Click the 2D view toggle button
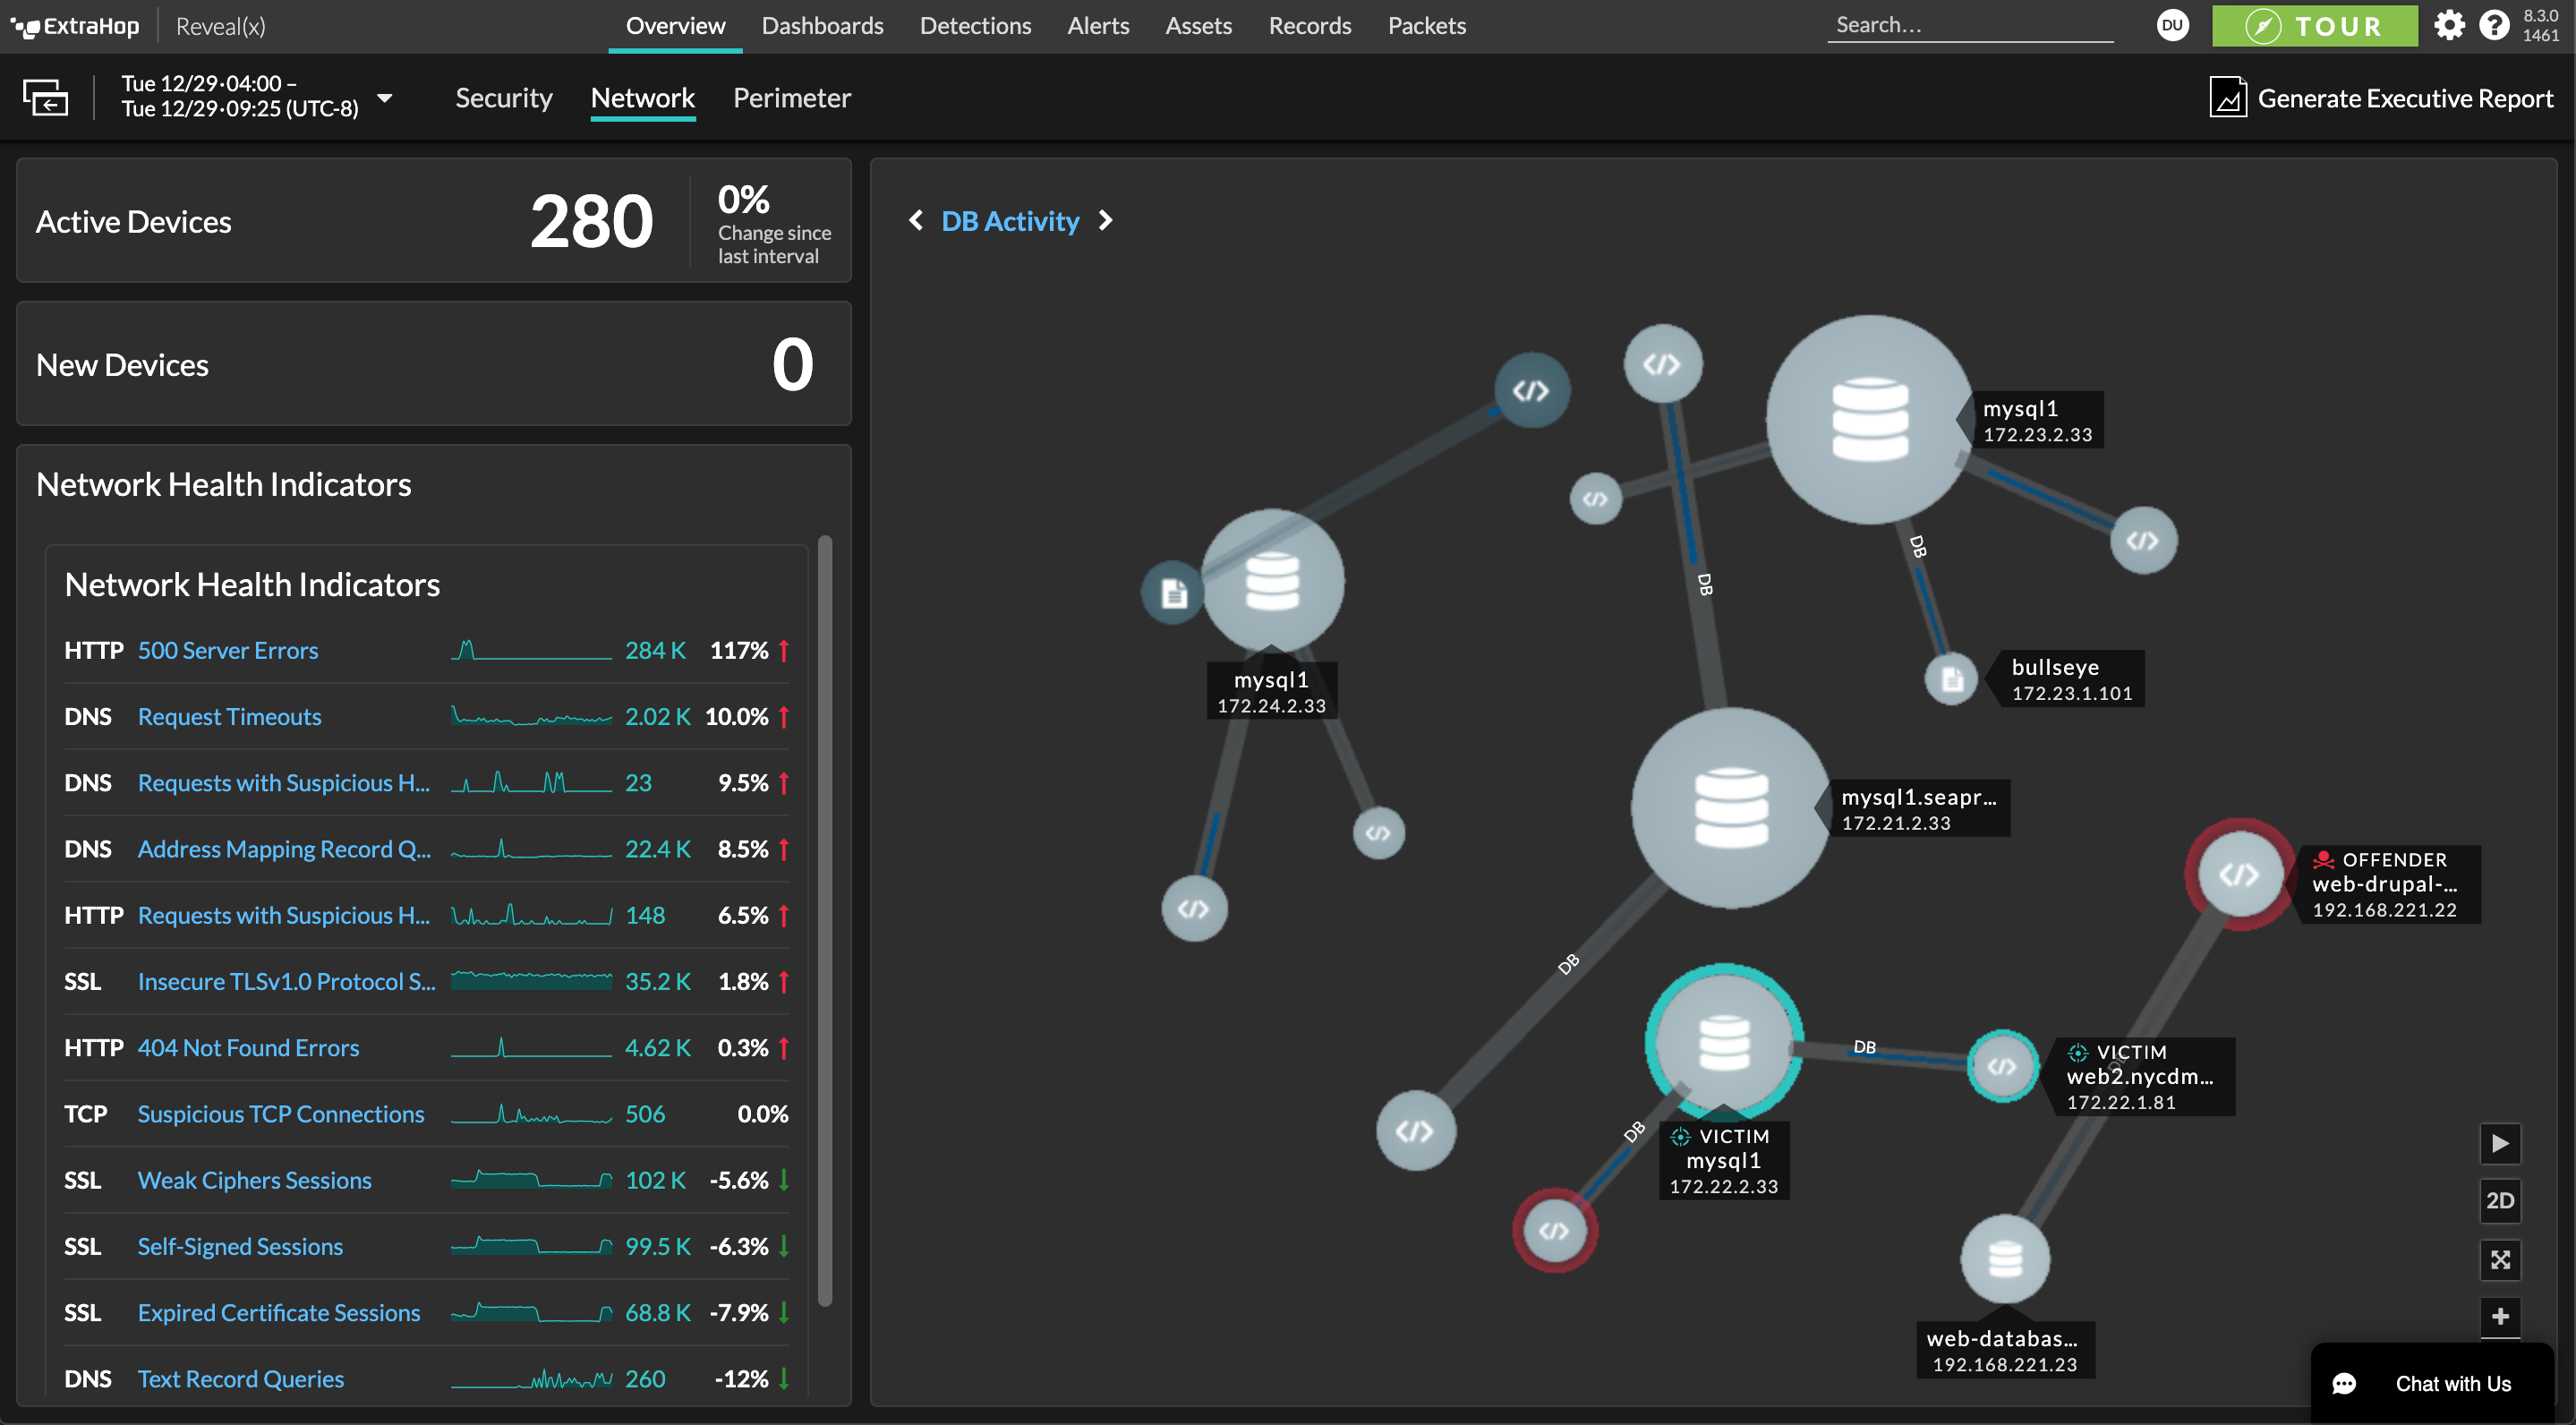This screenshot has width=2576, height=1425. (x=2499, y=1199)
